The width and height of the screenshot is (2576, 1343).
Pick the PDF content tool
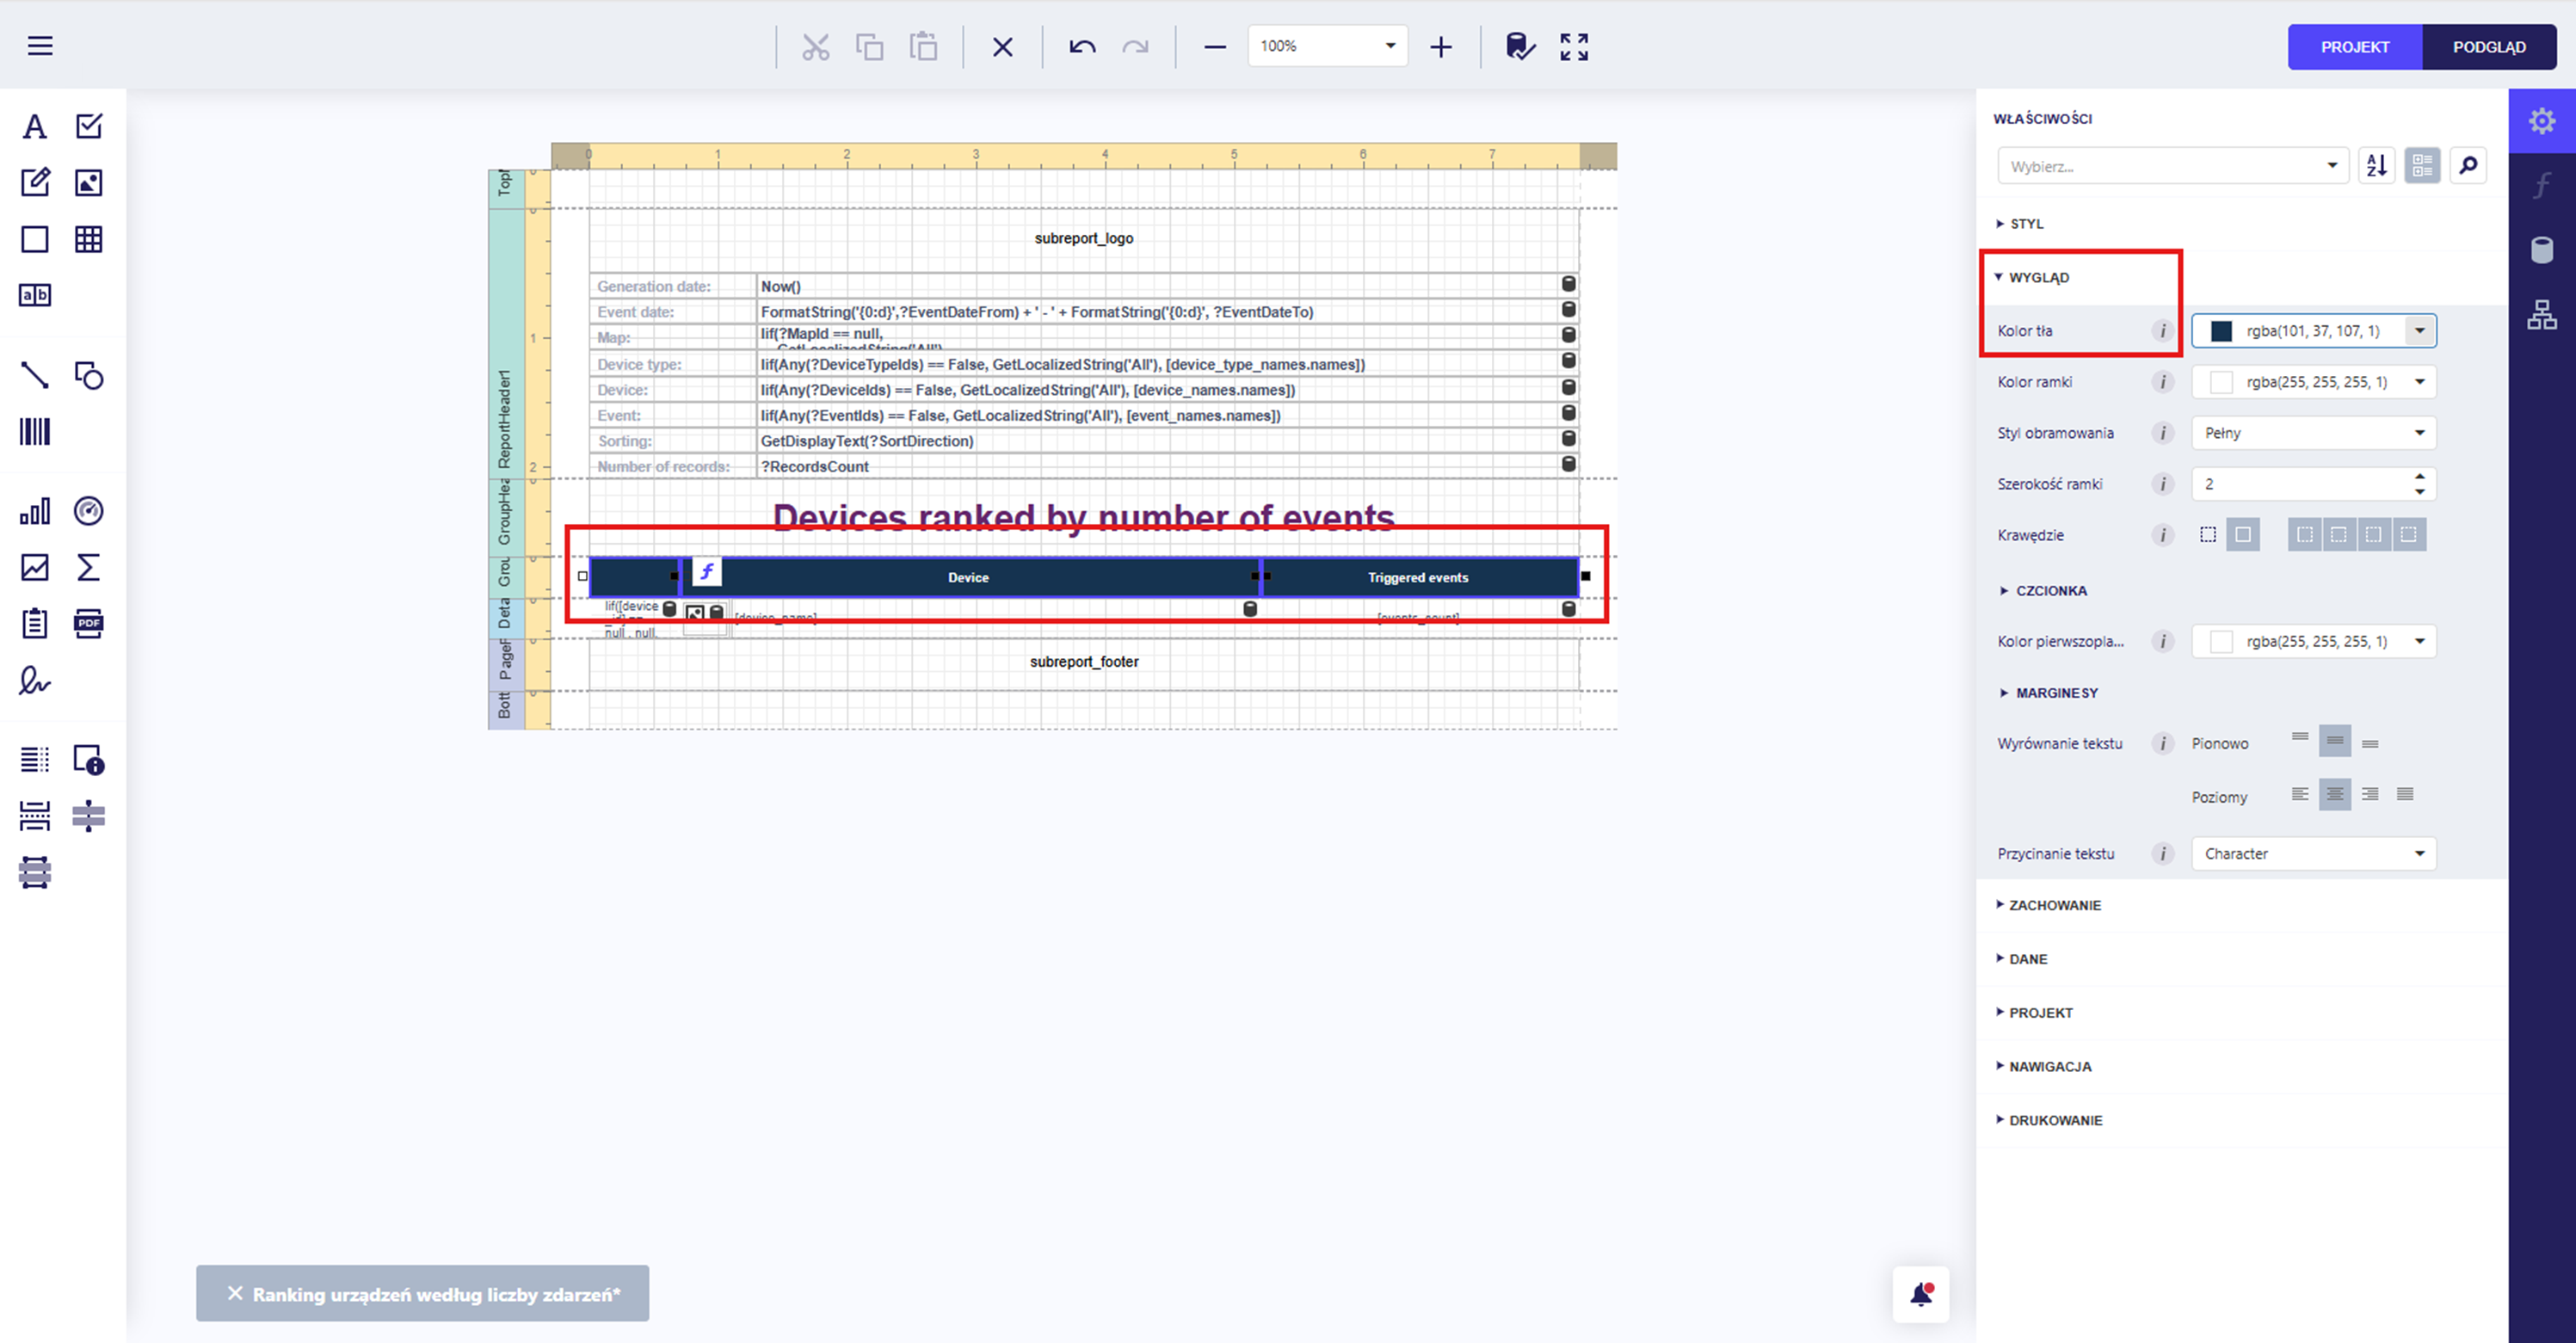(x=88, y=624)
